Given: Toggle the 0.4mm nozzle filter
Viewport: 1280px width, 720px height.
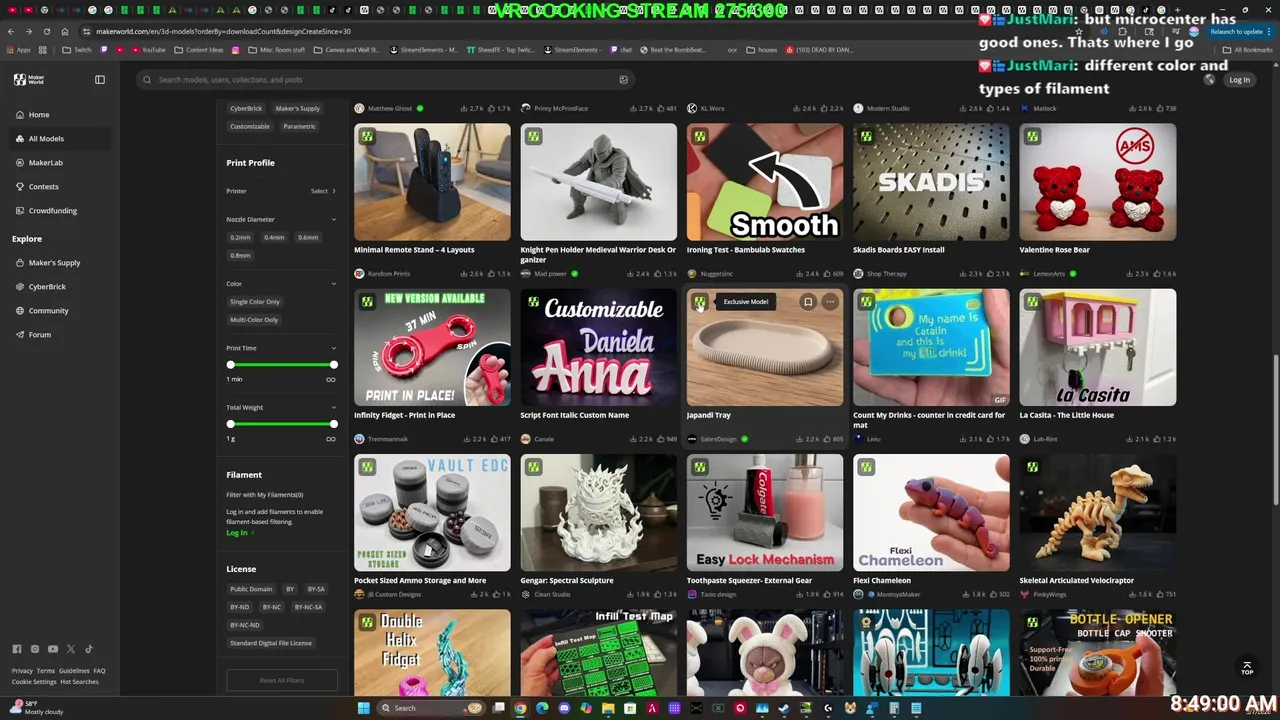Looking at the screenshot, I should (x=274, y=237).
